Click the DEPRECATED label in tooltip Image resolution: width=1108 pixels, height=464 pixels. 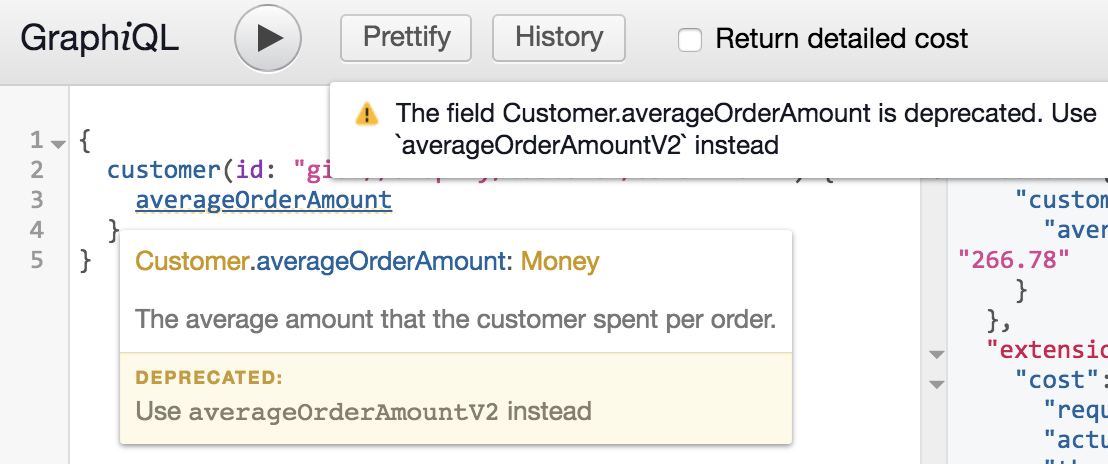pos(209,378)
